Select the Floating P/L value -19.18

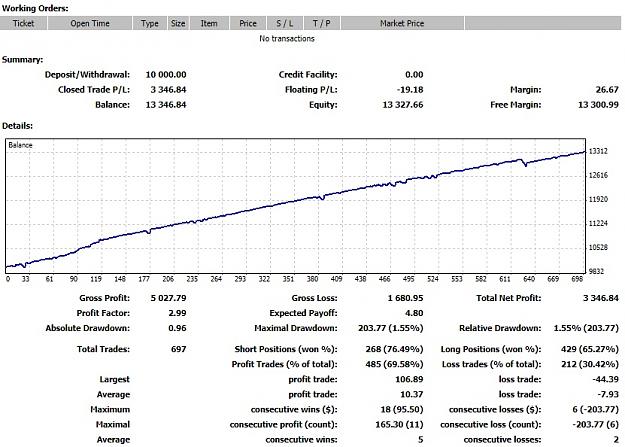[x=410, y=90]
